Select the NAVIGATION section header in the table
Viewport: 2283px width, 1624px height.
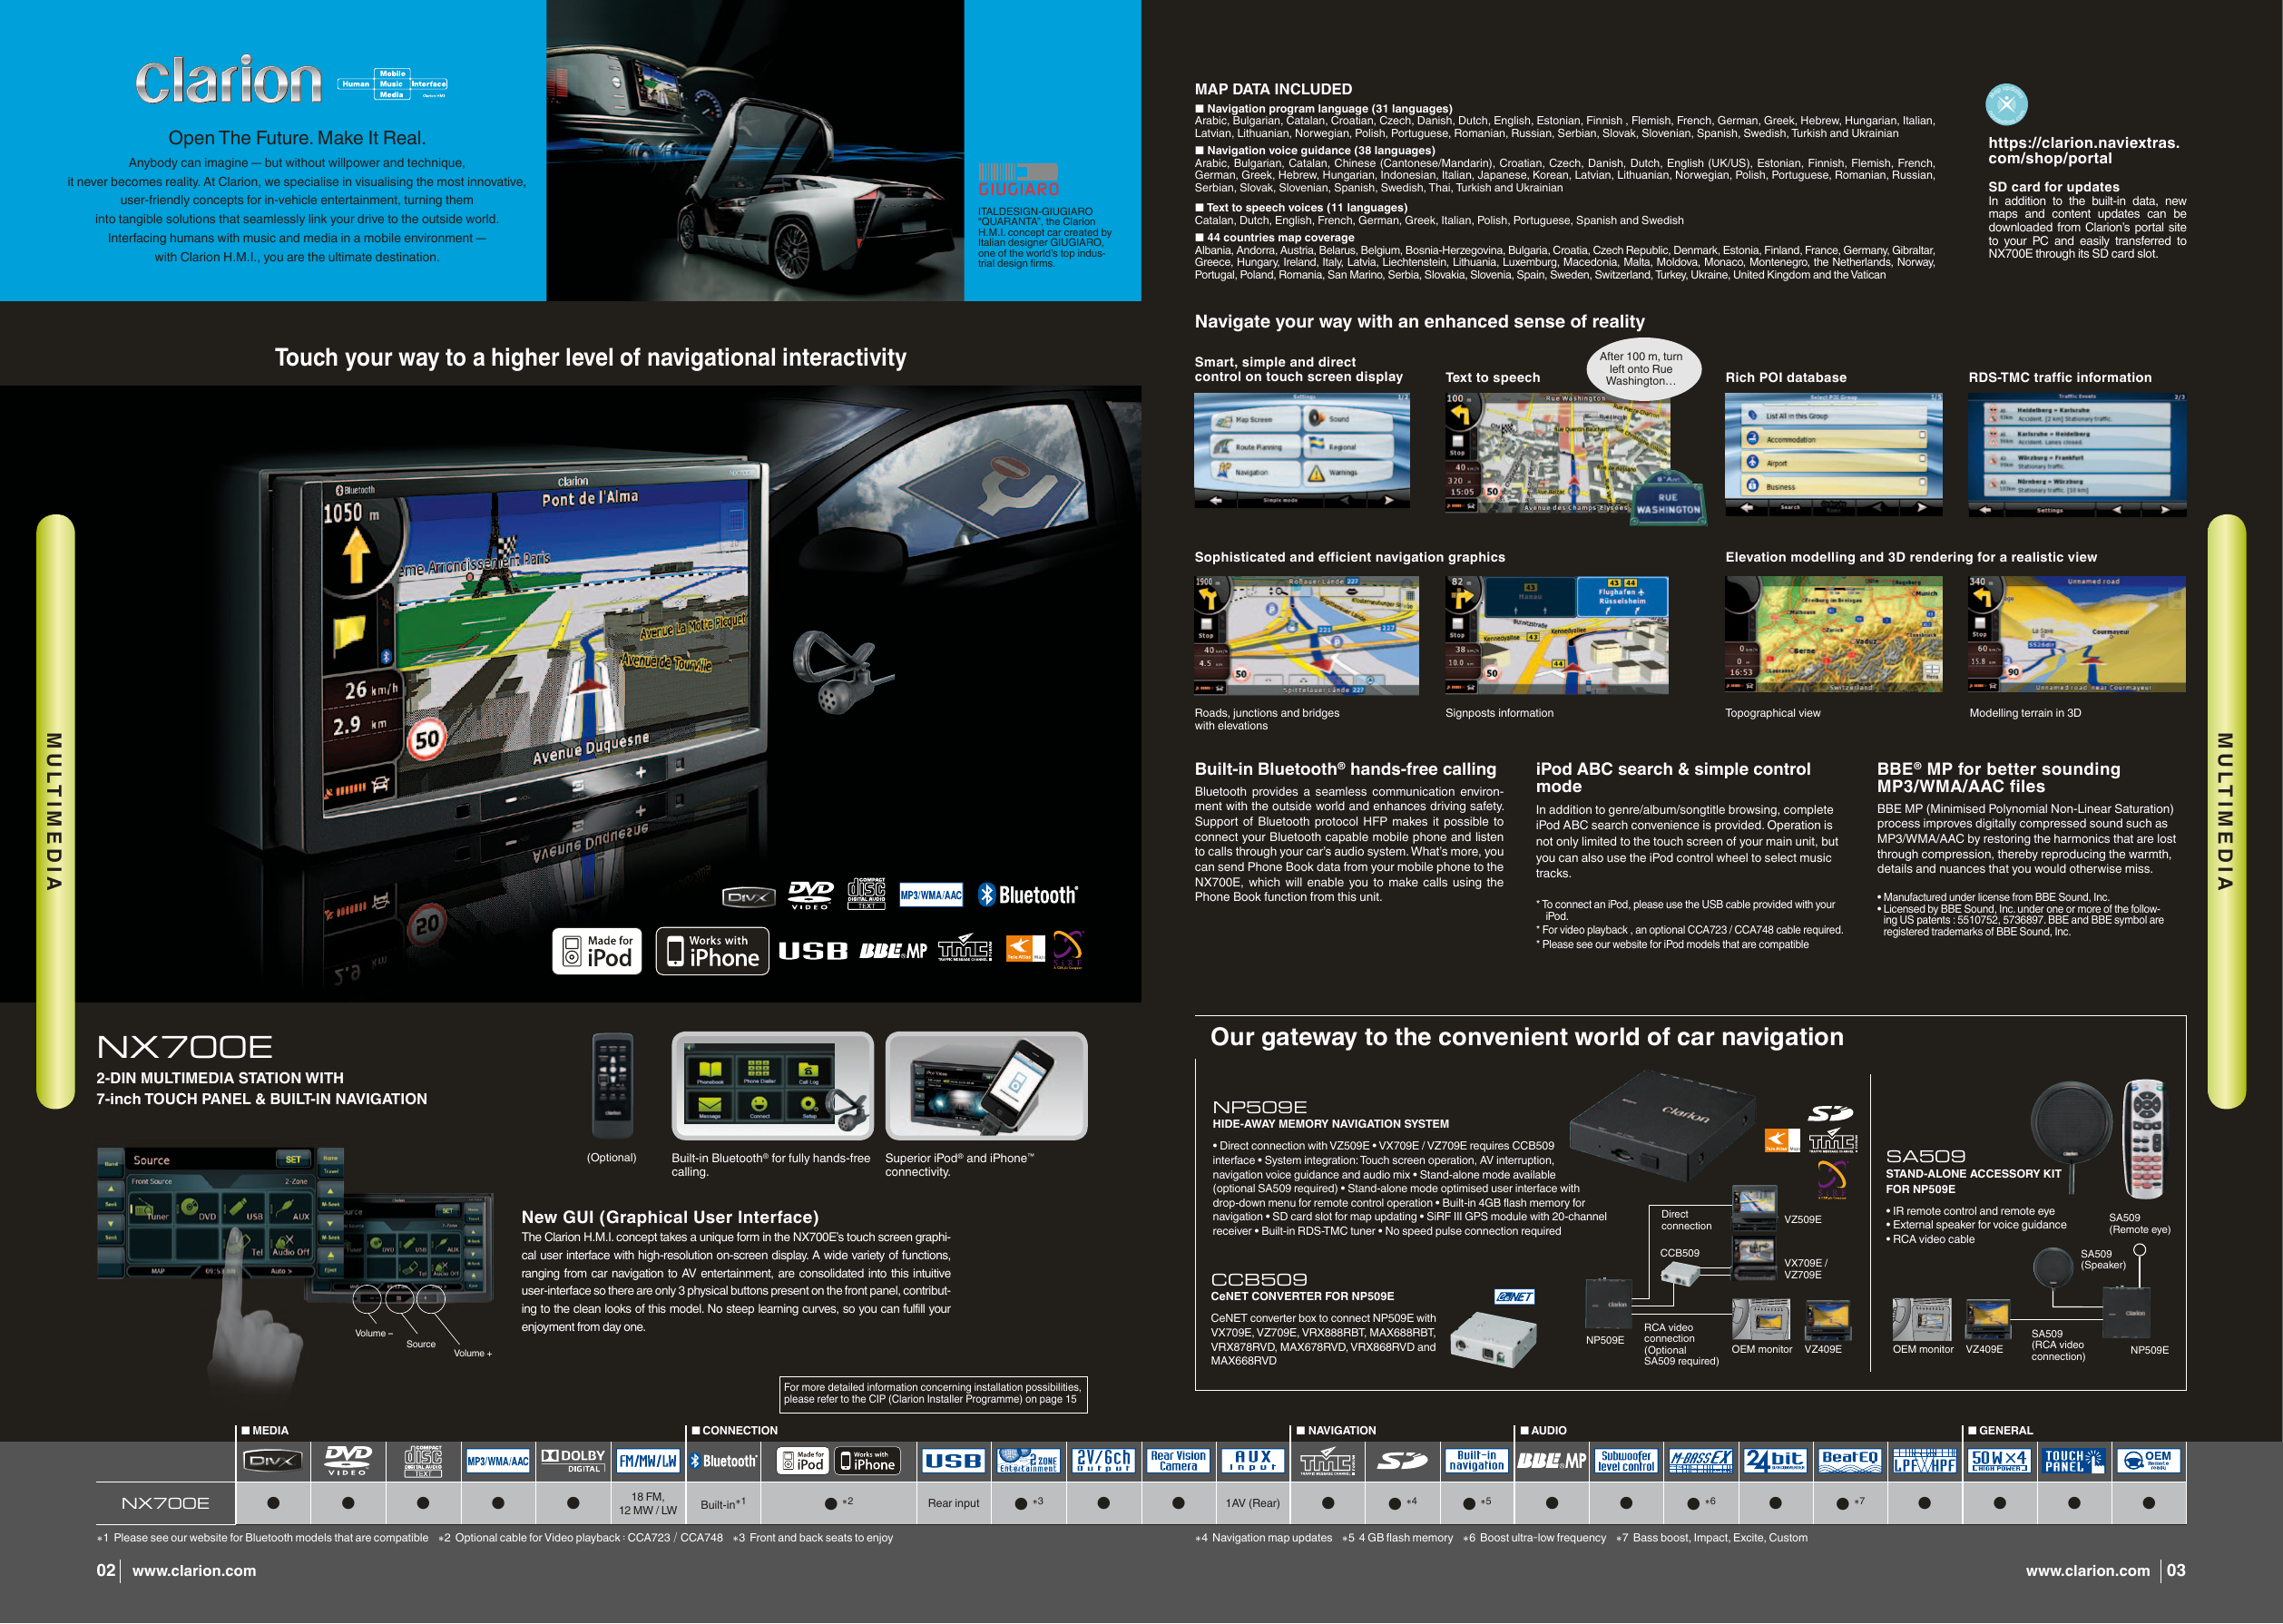tap(1336, 1431)
